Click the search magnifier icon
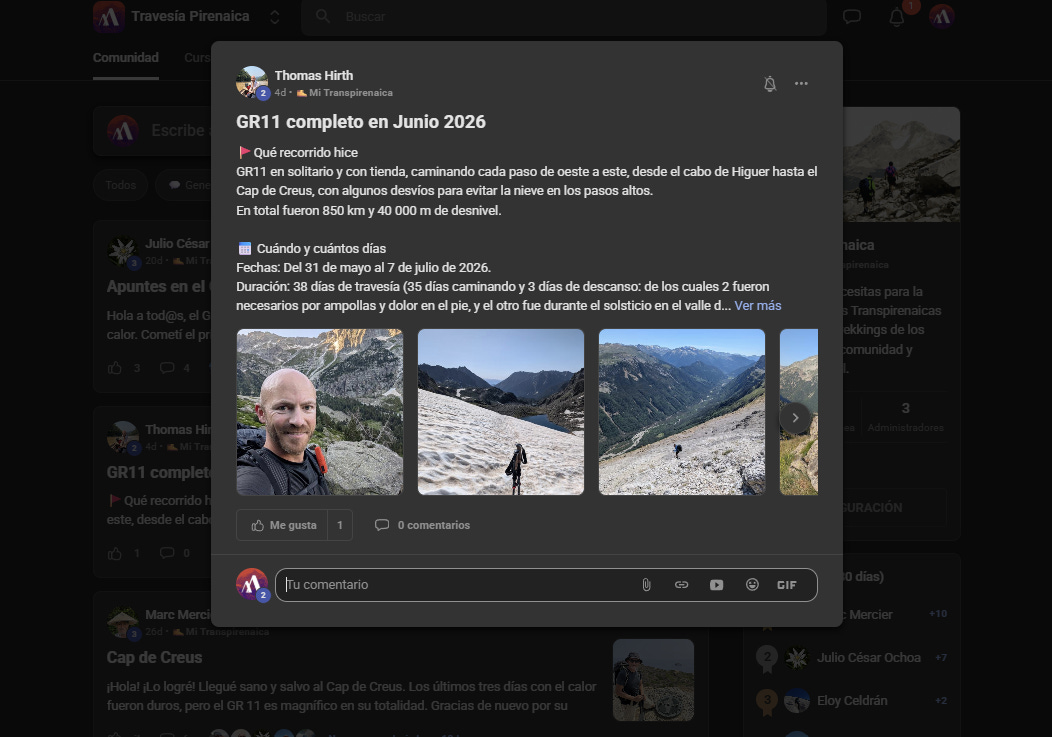1052x737 pixels. [323, 16]
